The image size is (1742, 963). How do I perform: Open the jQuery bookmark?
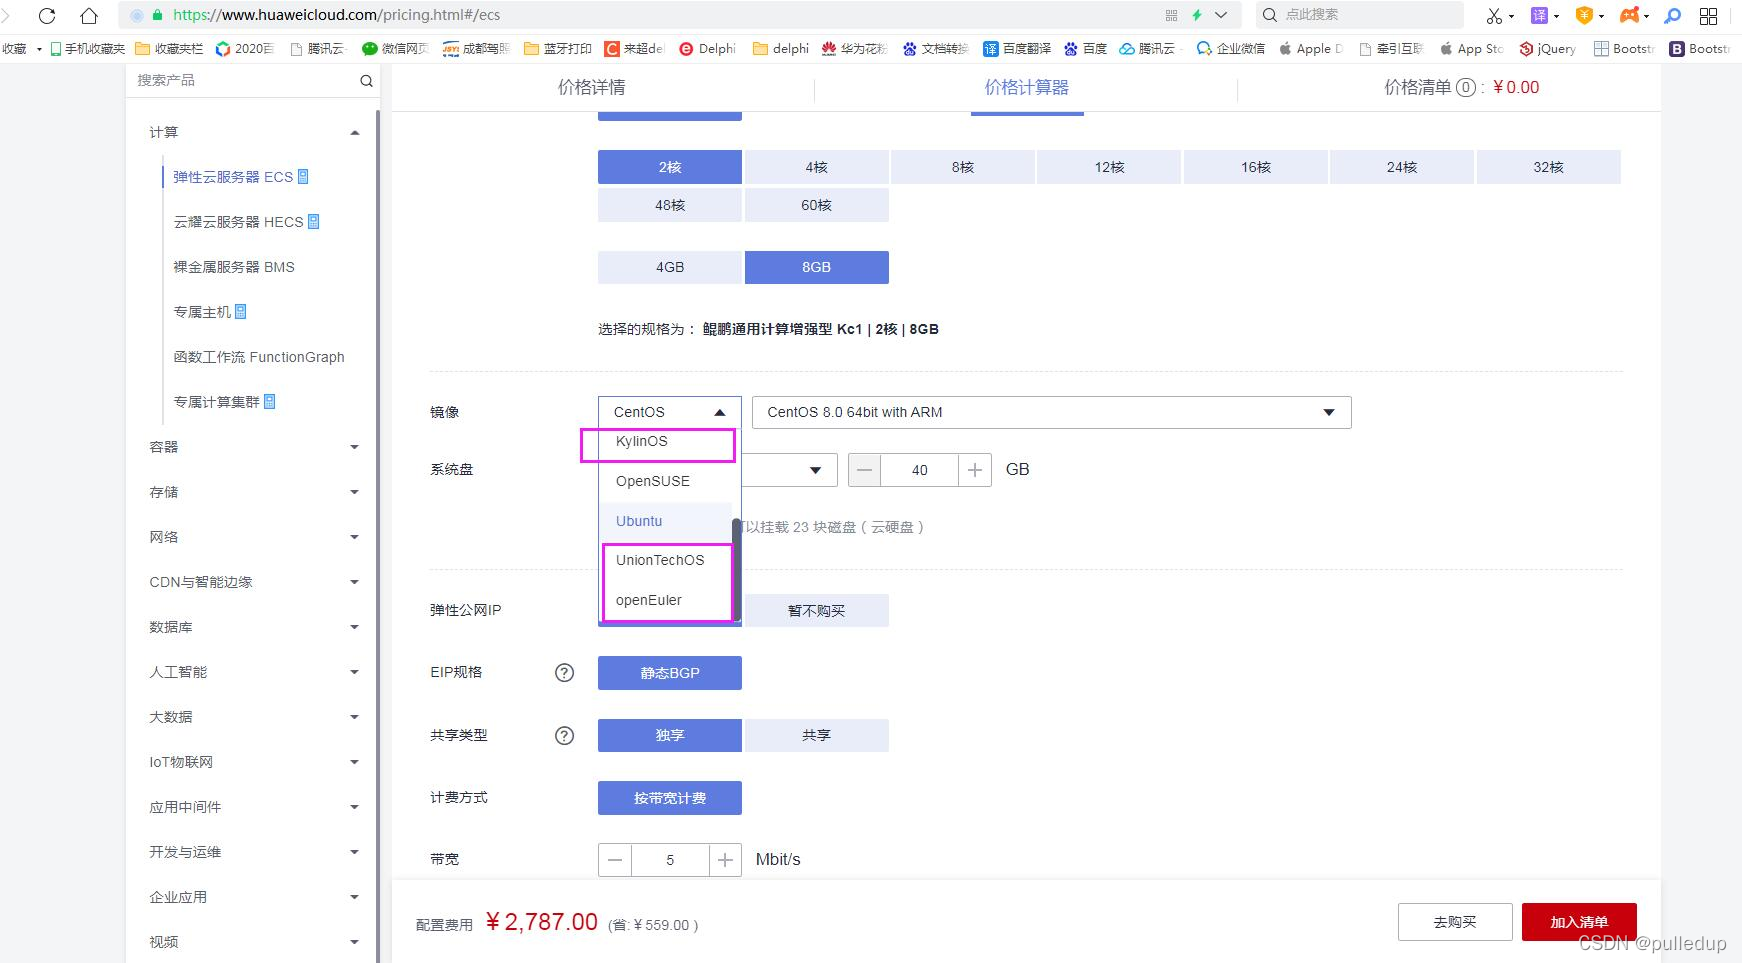(x=1548, y=48)
